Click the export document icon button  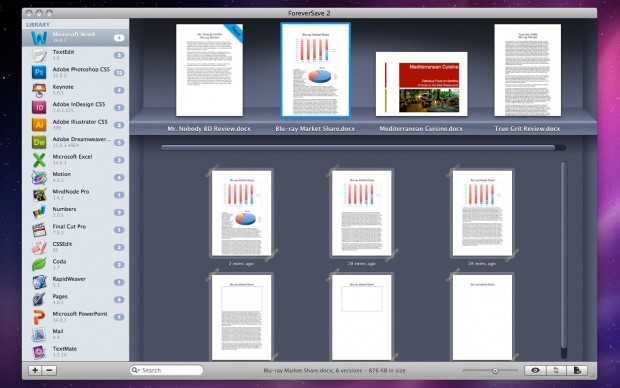[577, 370]
